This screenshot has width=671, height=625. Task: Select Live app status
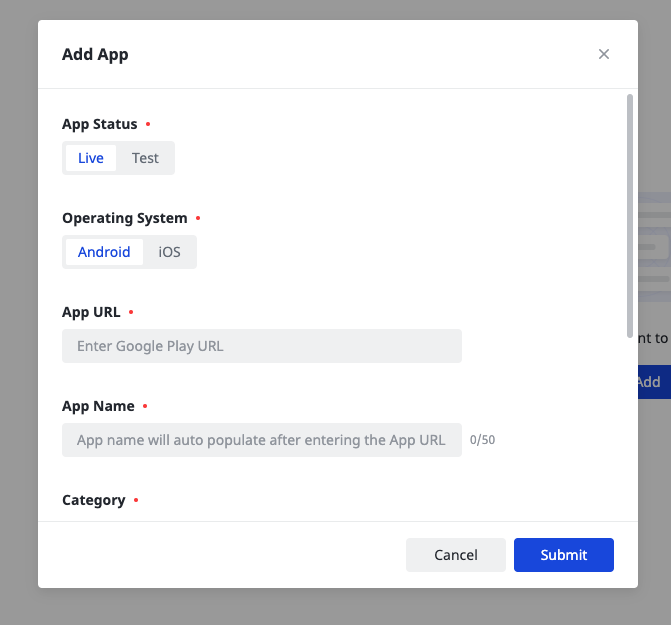(x=91, y=158)
